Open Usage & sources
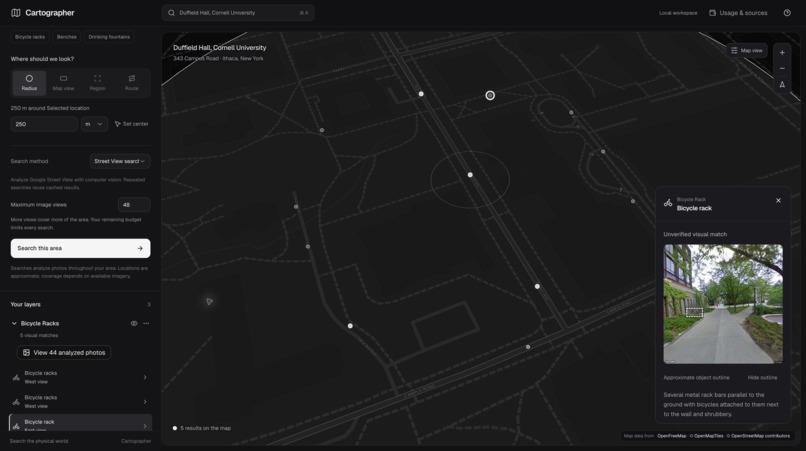The height and width of the screenshot is (451, 806). [738, 13]
